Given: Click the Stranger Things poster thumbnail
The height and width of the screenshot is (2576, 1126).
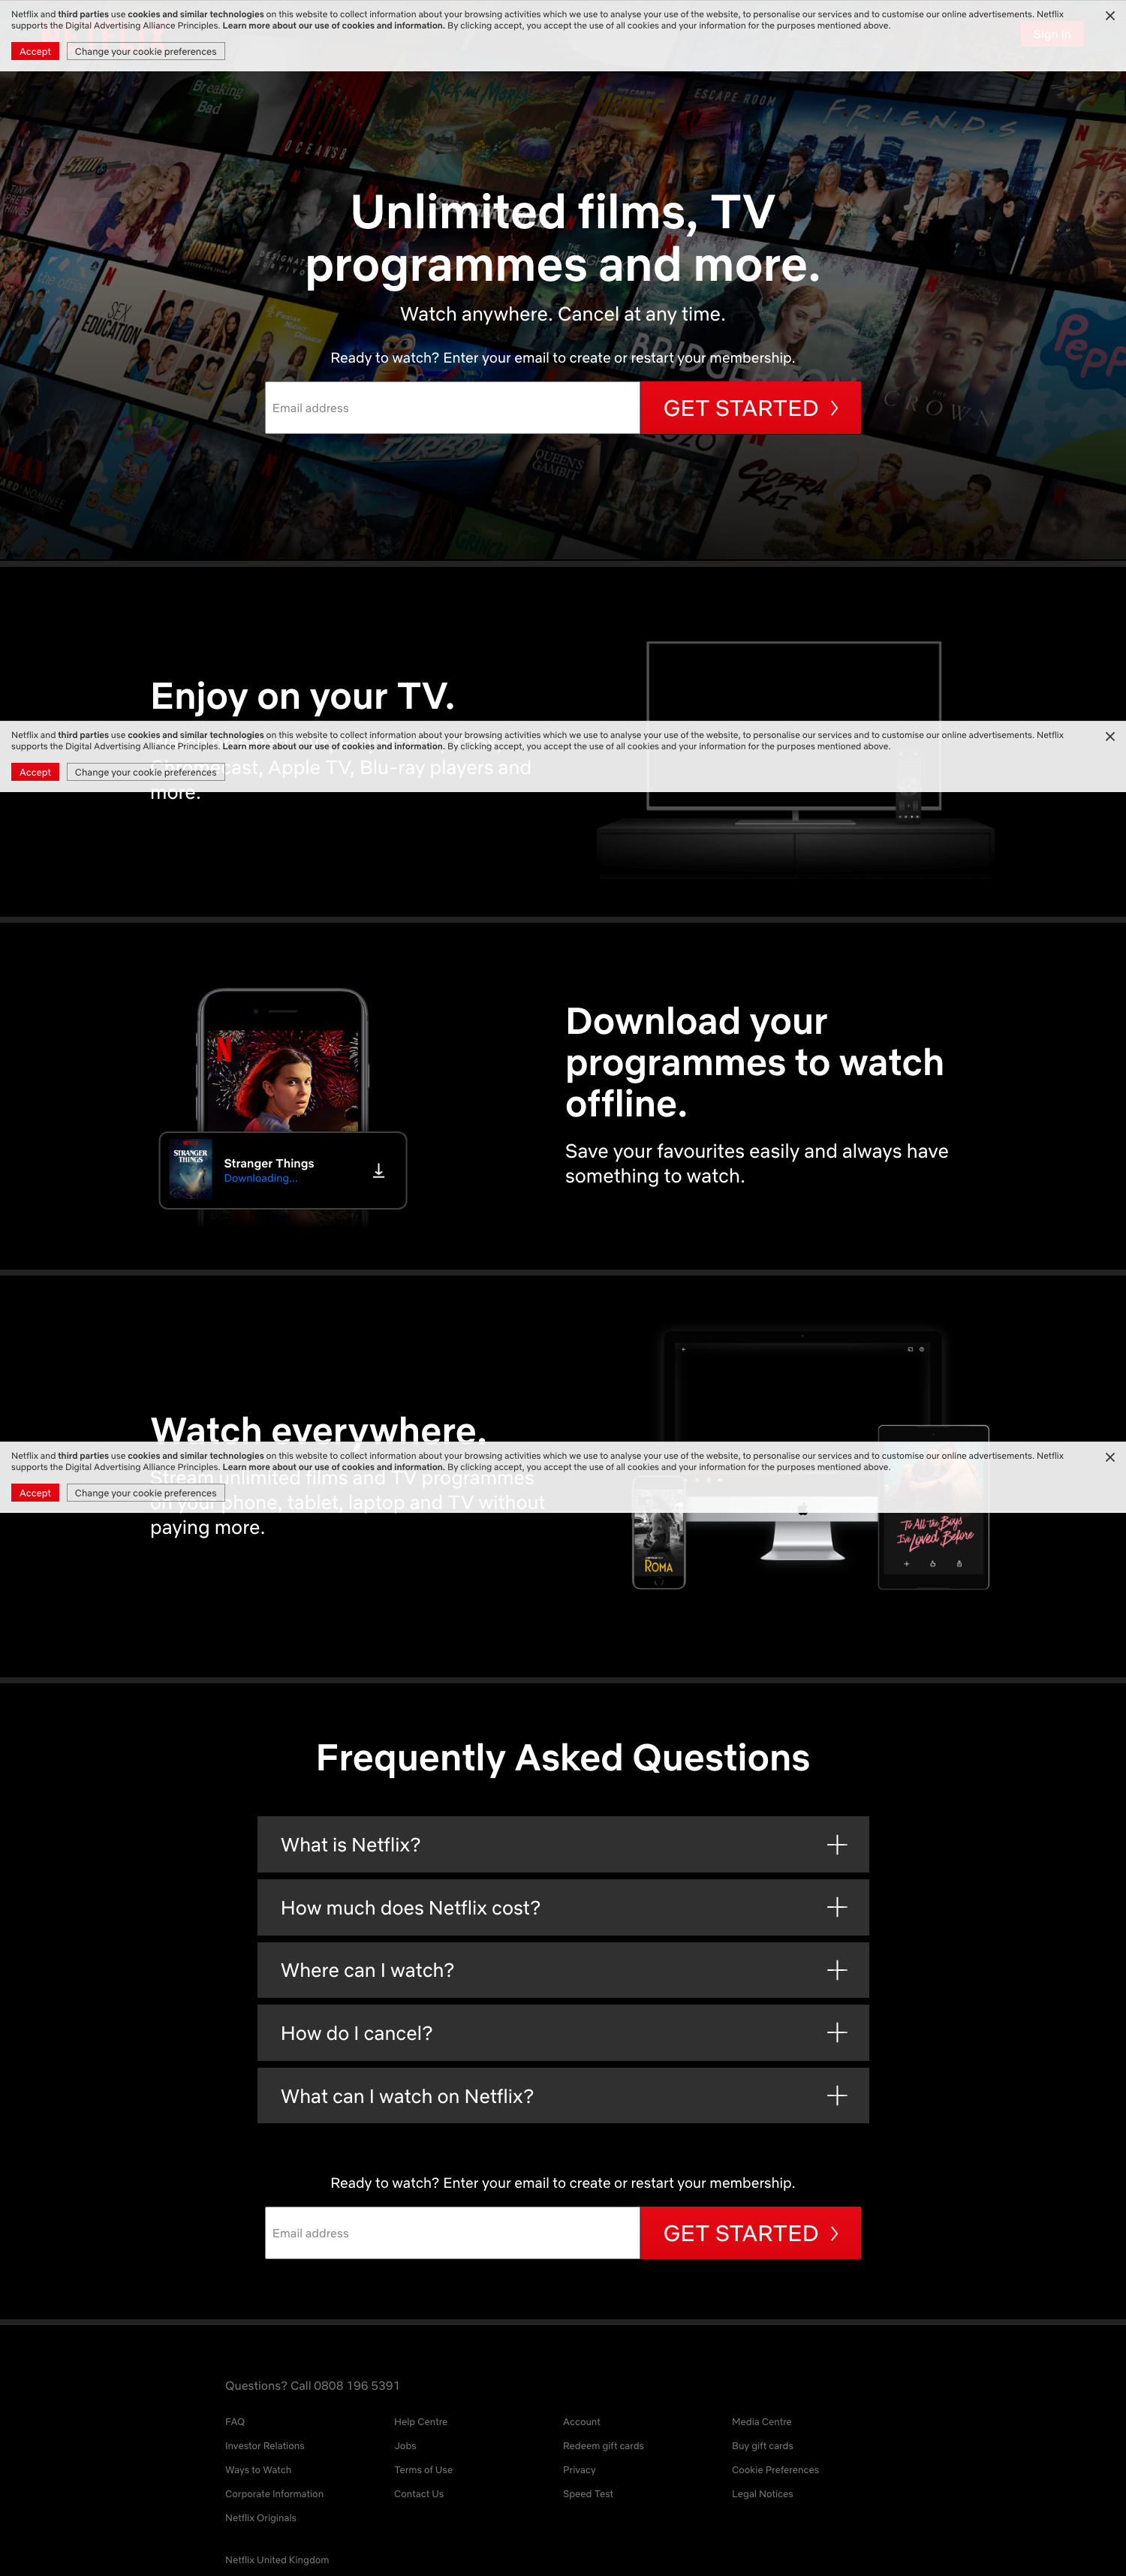Looking at the screenshot, I should [x=190, y=1169].
